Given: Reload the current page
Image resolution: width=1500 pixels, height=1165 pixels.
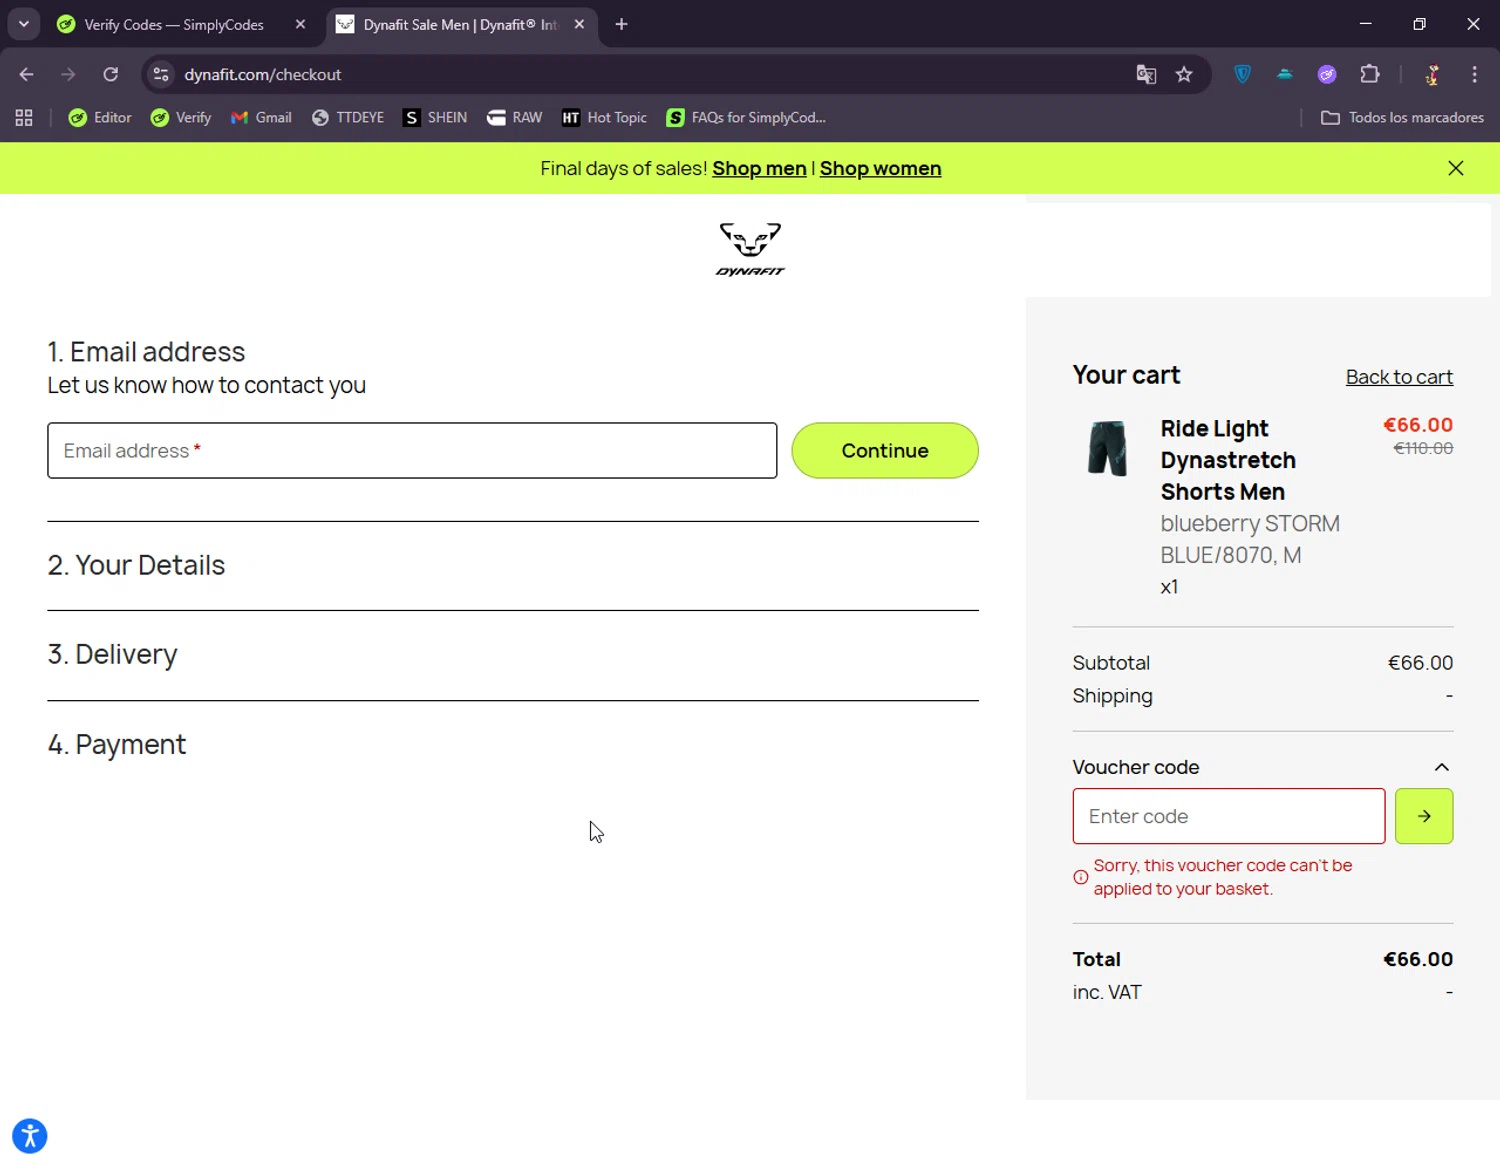Looking at the screenshot, I should click(x=111, y=74).
